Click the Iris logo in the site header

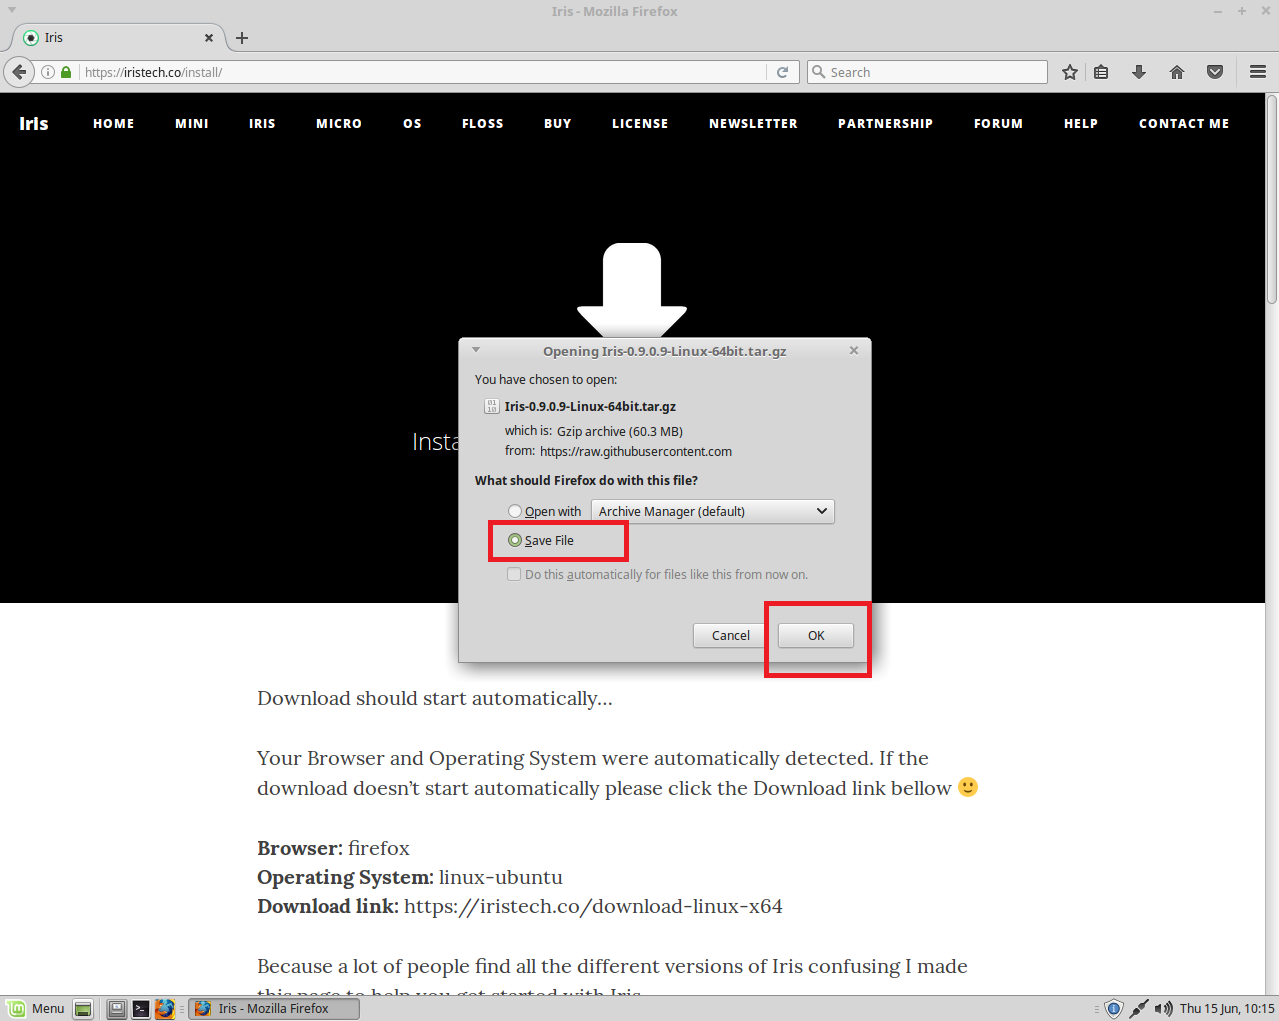pos(34,123)
